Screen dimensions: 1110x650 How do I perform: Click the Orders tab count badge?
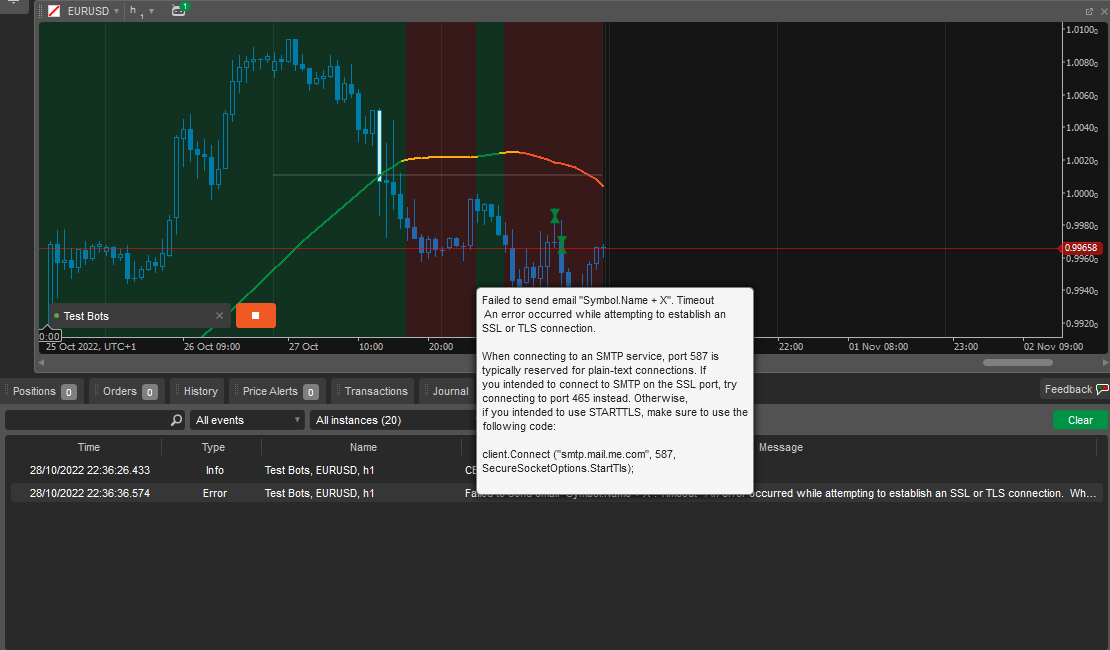(x=149, y=392)
